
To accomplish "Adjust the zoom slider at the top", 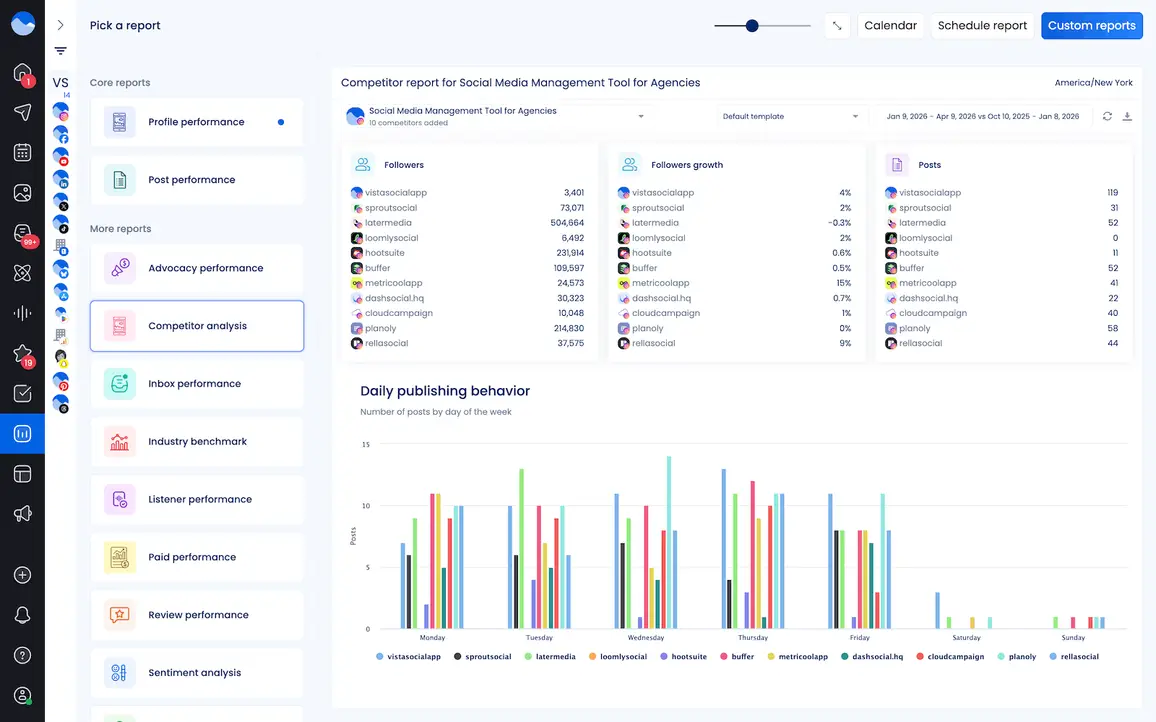I will click(x=752, y=25).
